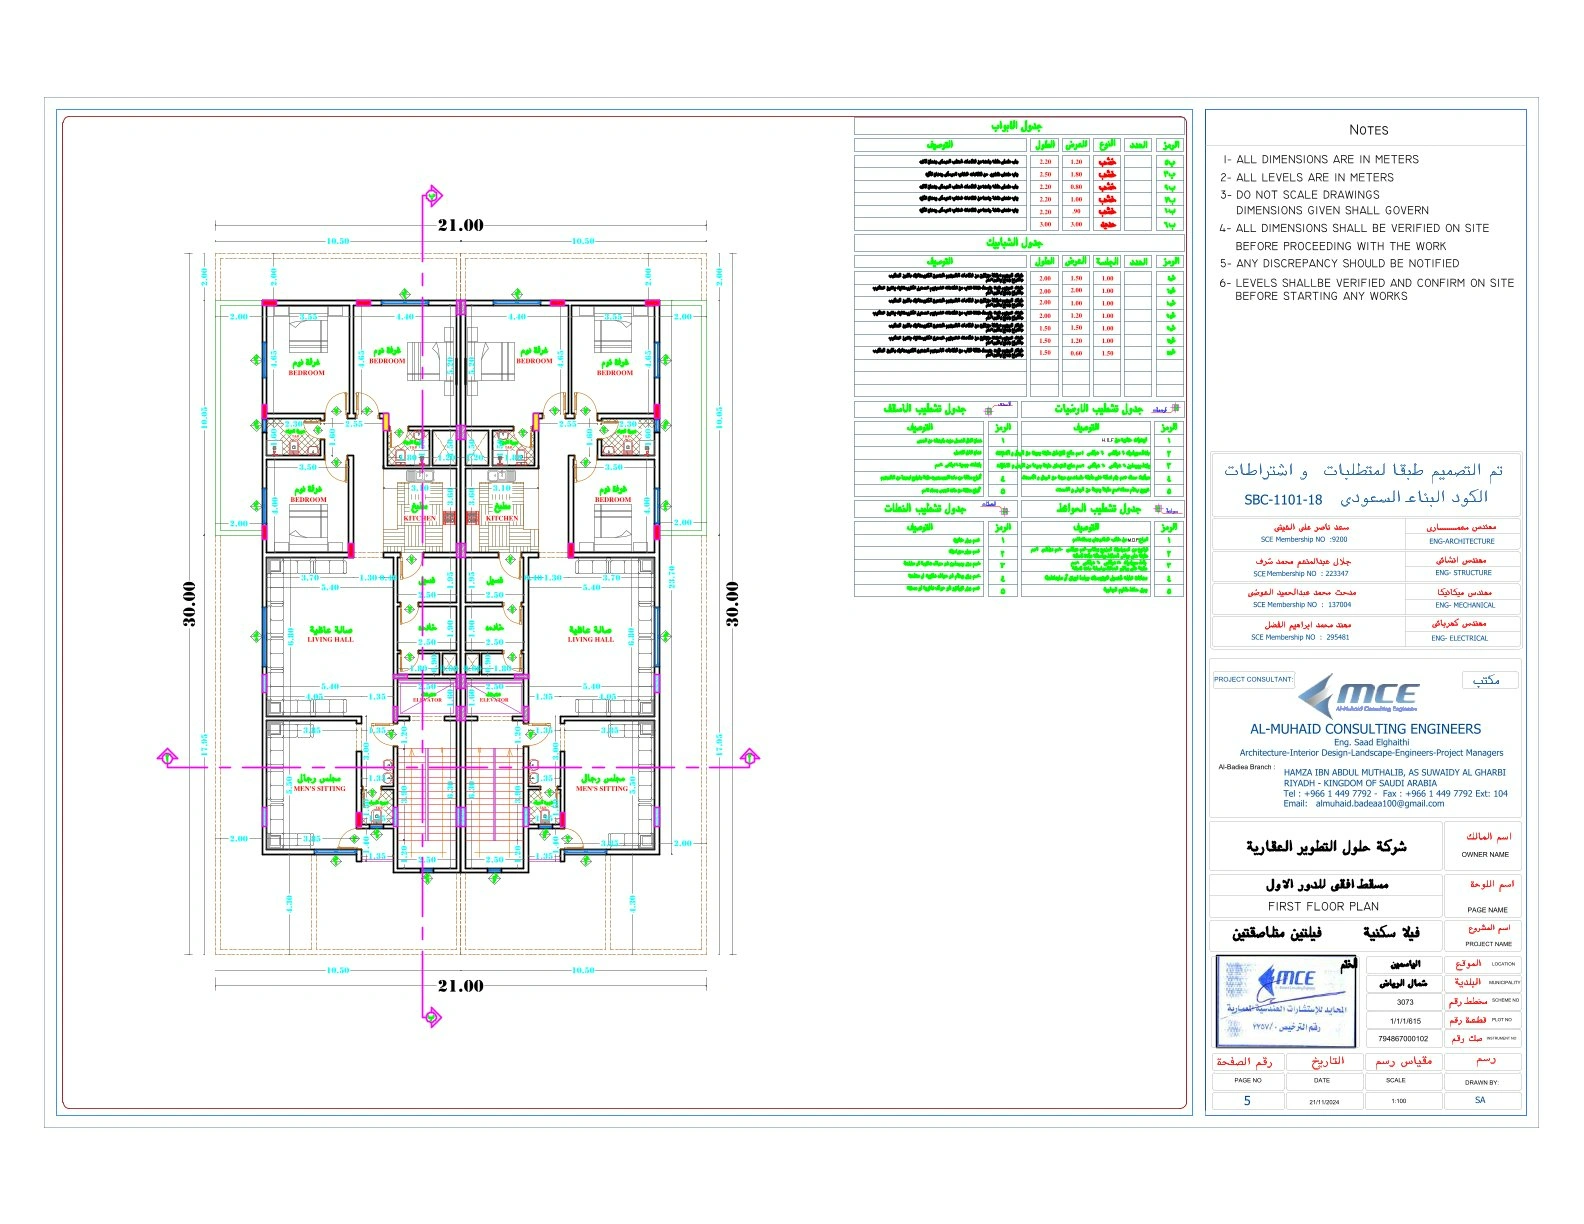Click the MCE logo under Project Consultant

[1365, 696]
